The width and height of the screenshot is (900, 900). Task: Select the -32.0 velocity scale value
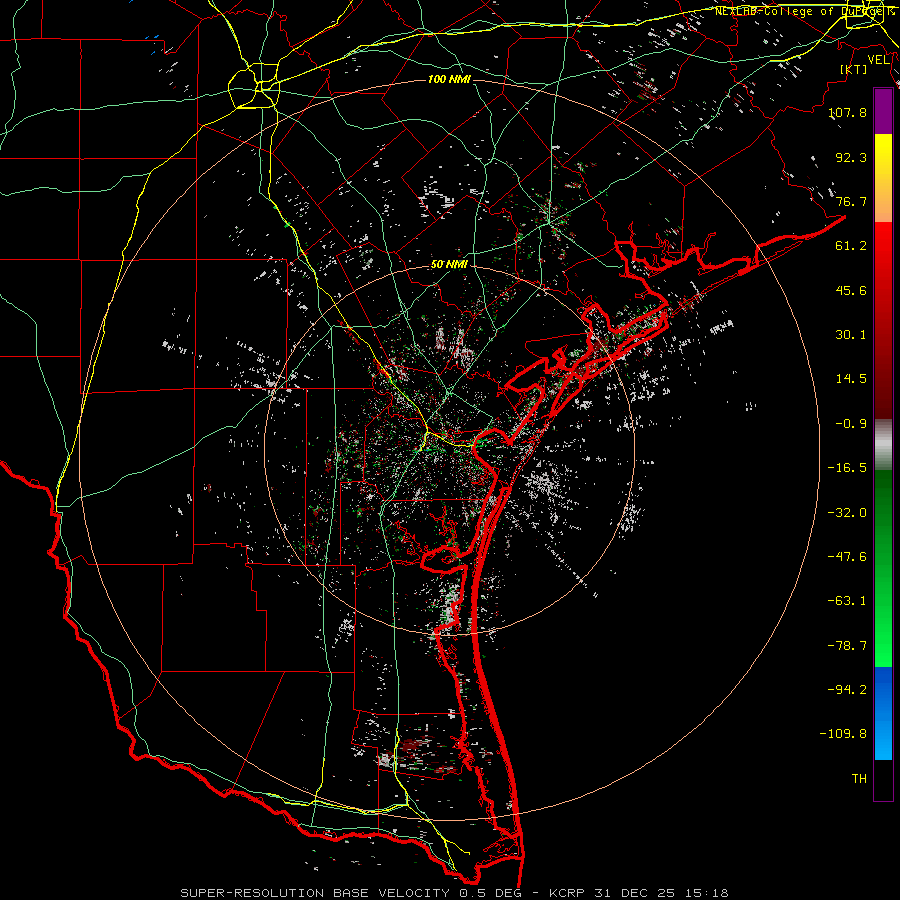[x=848, y=513]
